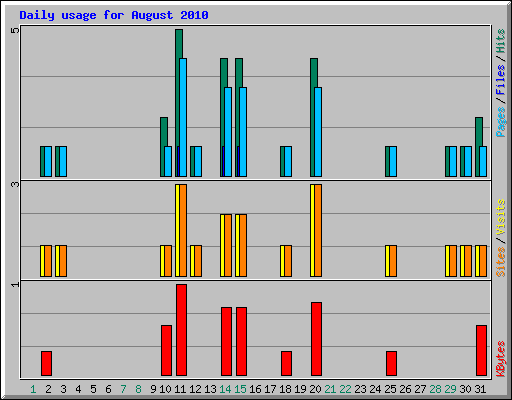Click the y-axis value 3 of middle chart
512x400 pixels.
click(x=15, y=184)
